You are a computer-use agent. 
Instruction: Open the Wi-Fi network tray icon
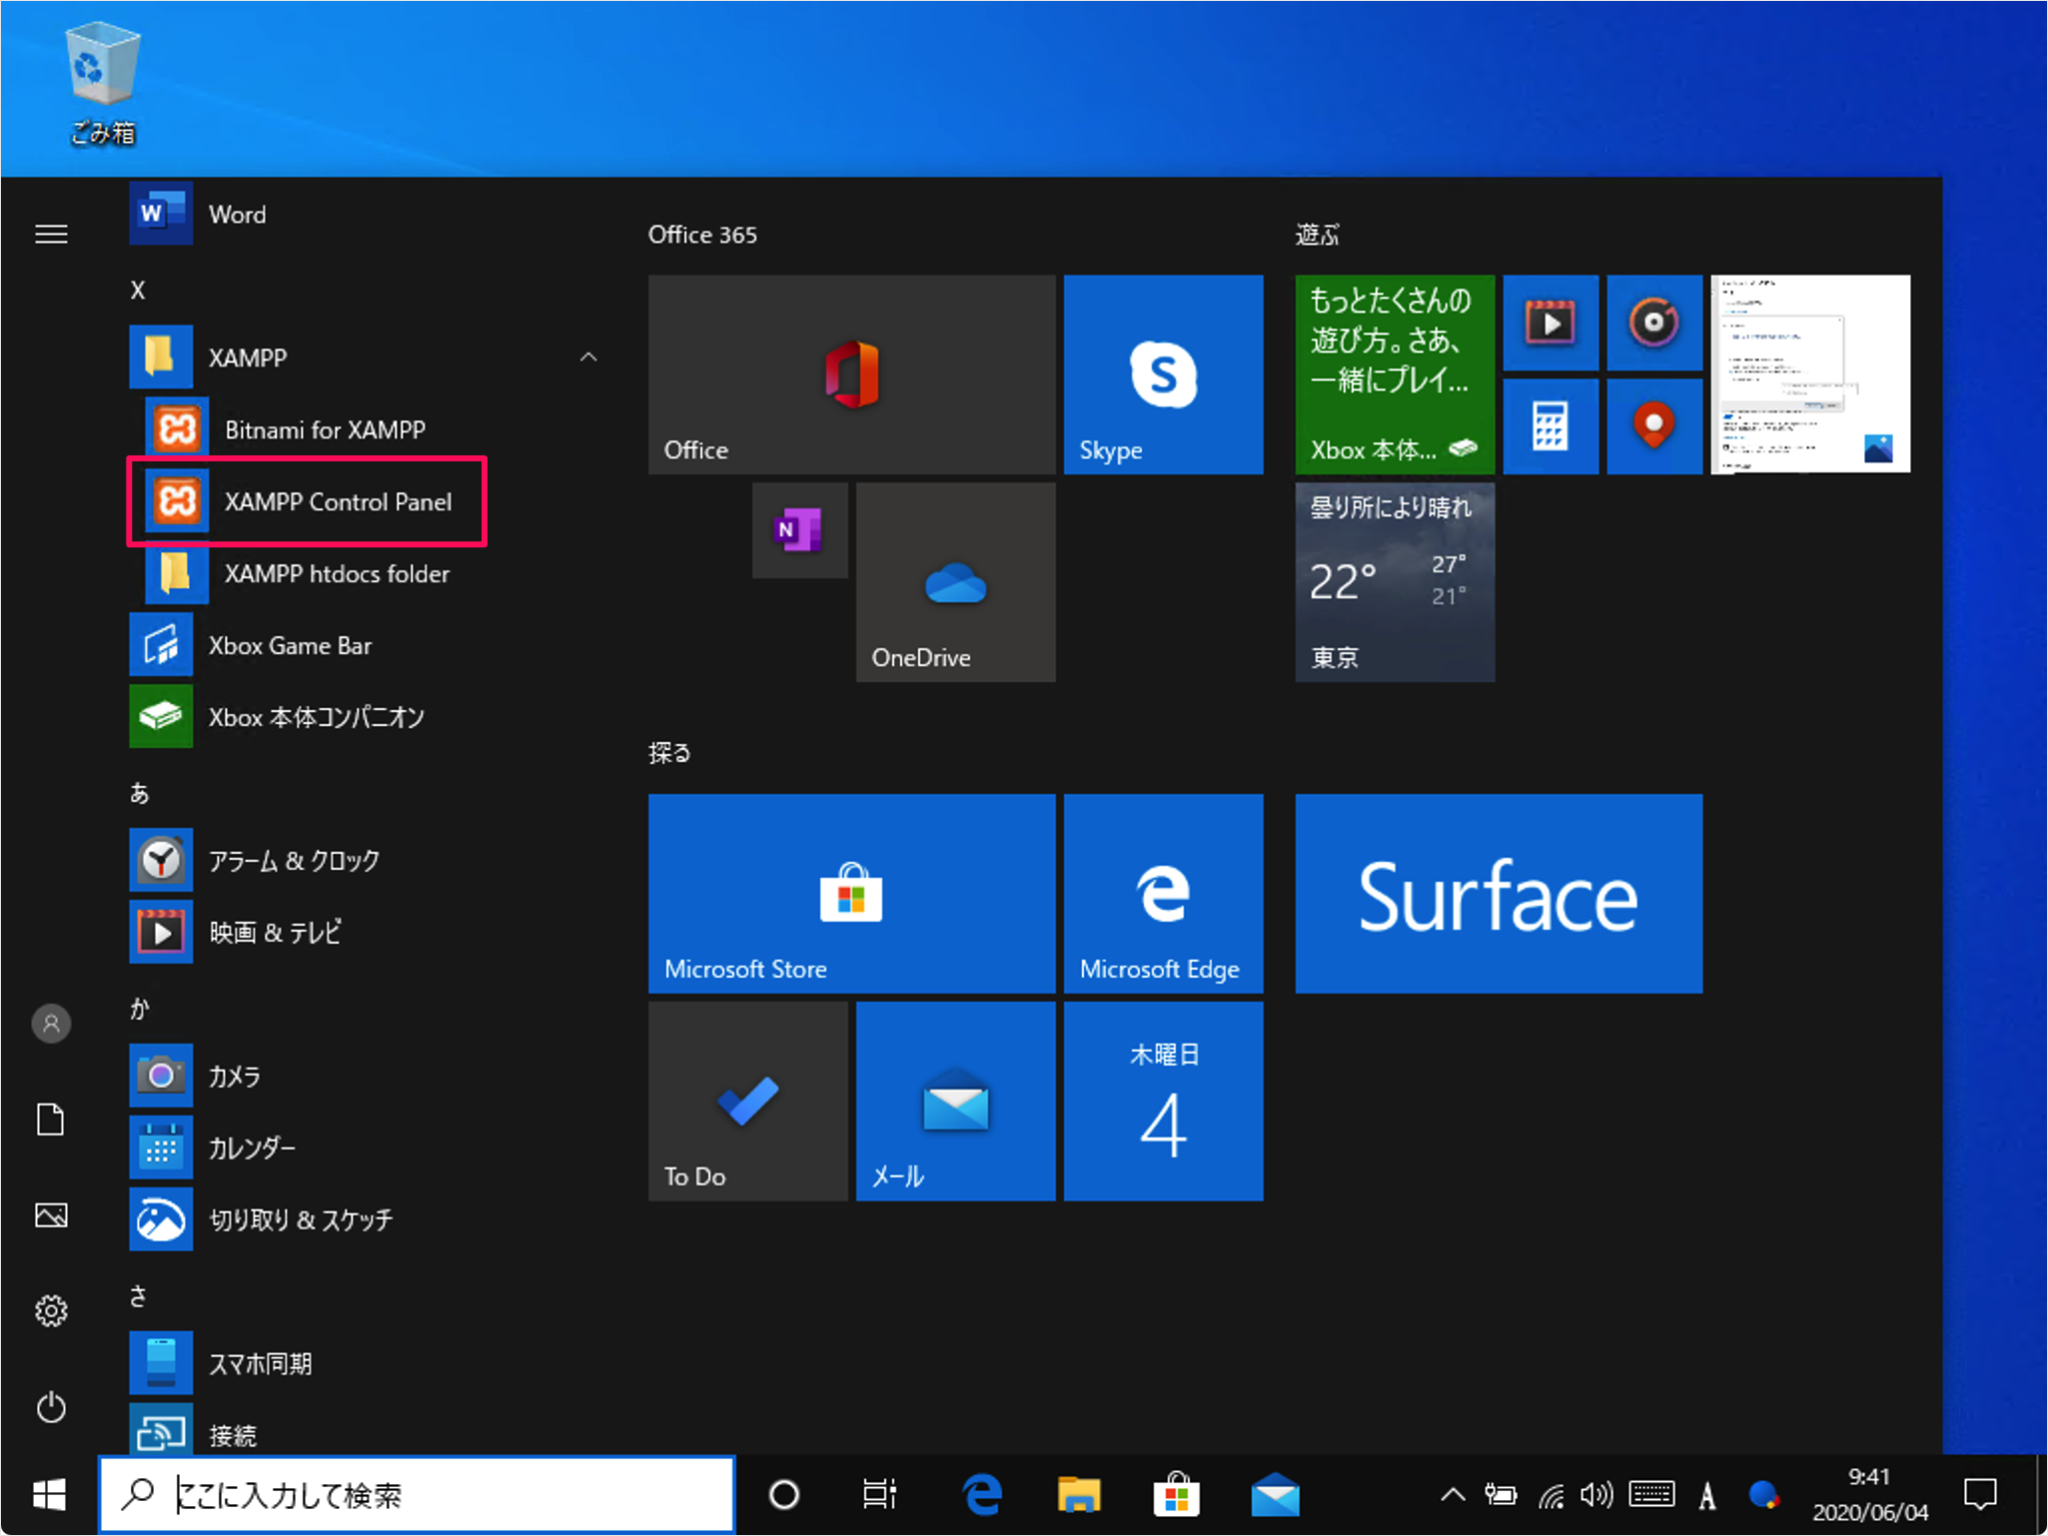point(1551,1495)
